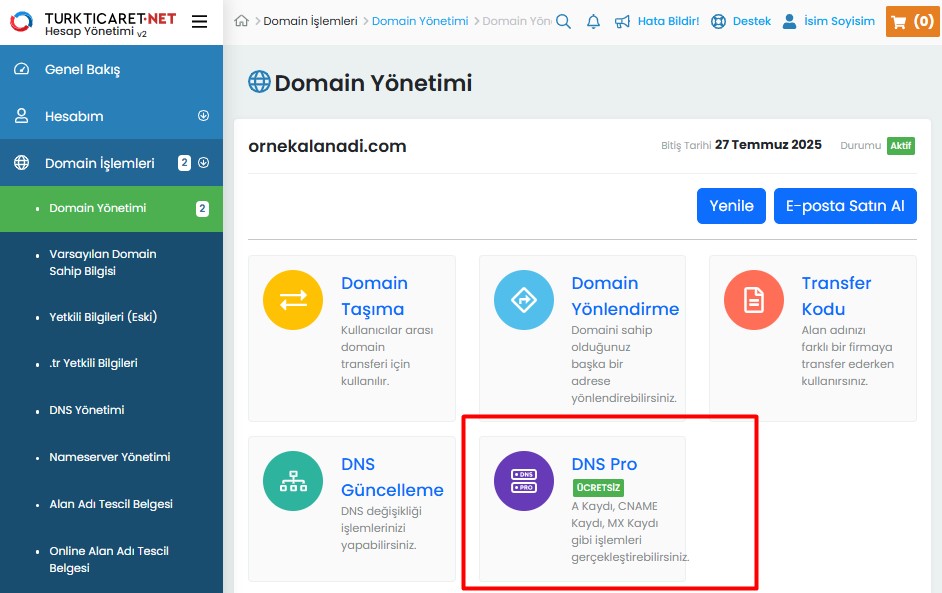Screen dimensions: 942x593
Task: Open Varsayılan Domain Sahip Bilgisi
Action: pos(103,263)
